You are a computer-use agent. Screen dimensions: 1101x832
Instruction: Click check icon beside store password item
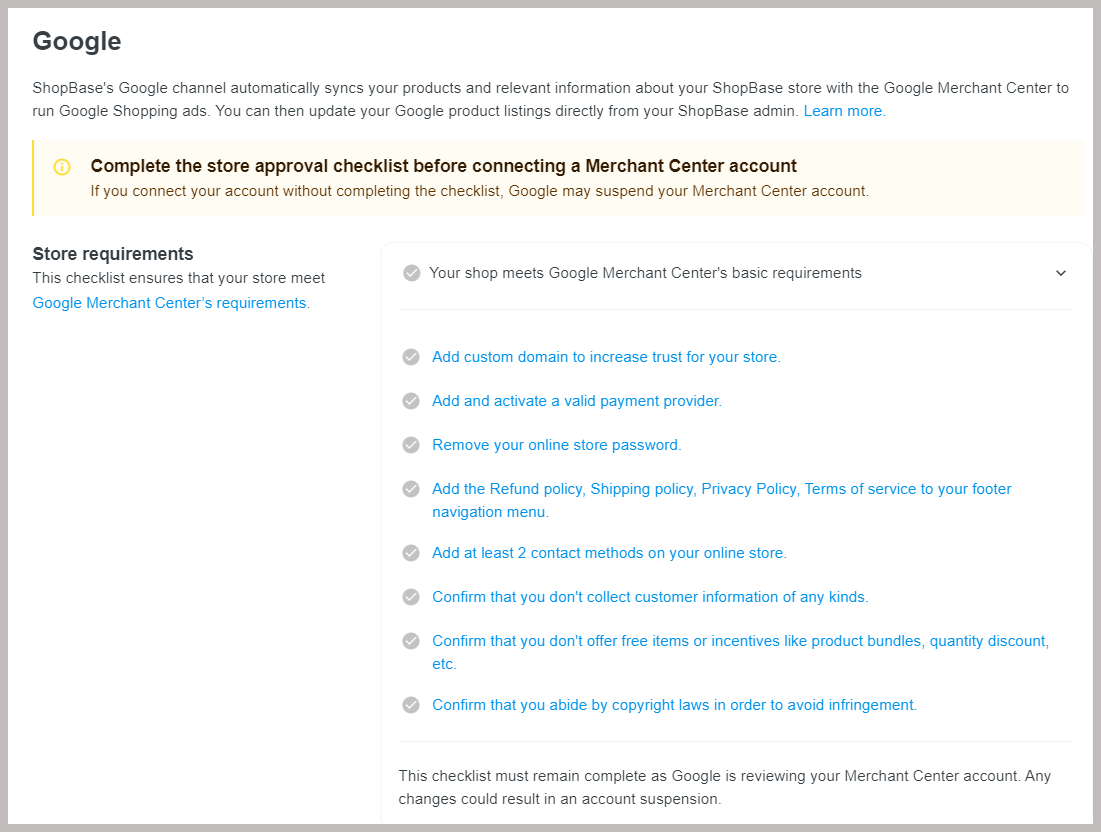click(x=411, y=445)
